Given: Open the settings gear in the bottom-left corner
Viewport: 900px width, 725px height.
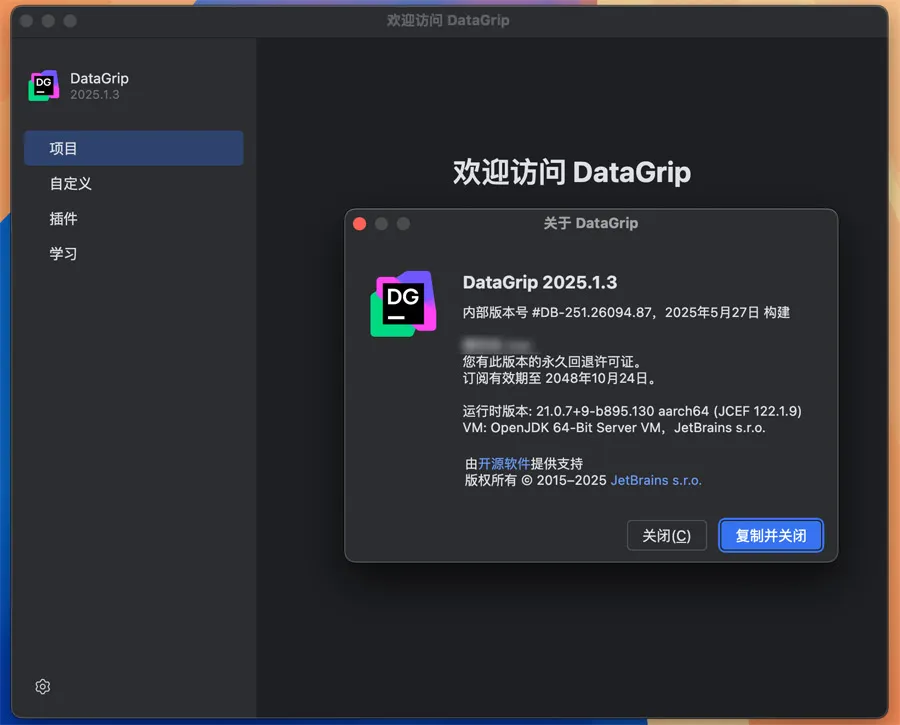Looking at the screenshot, I should click(43, 687).
